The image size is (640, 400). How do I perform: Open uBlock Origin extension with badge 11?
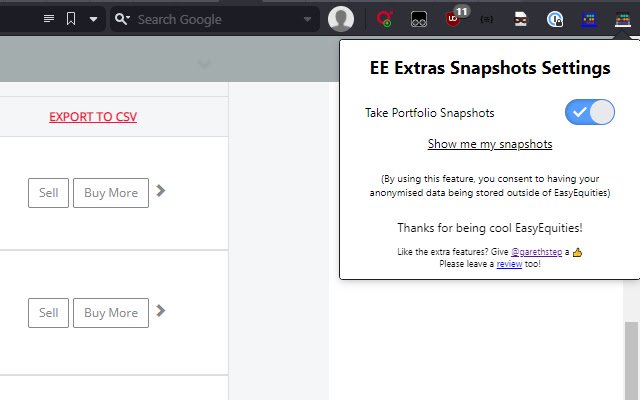click(x=453, y=19)
